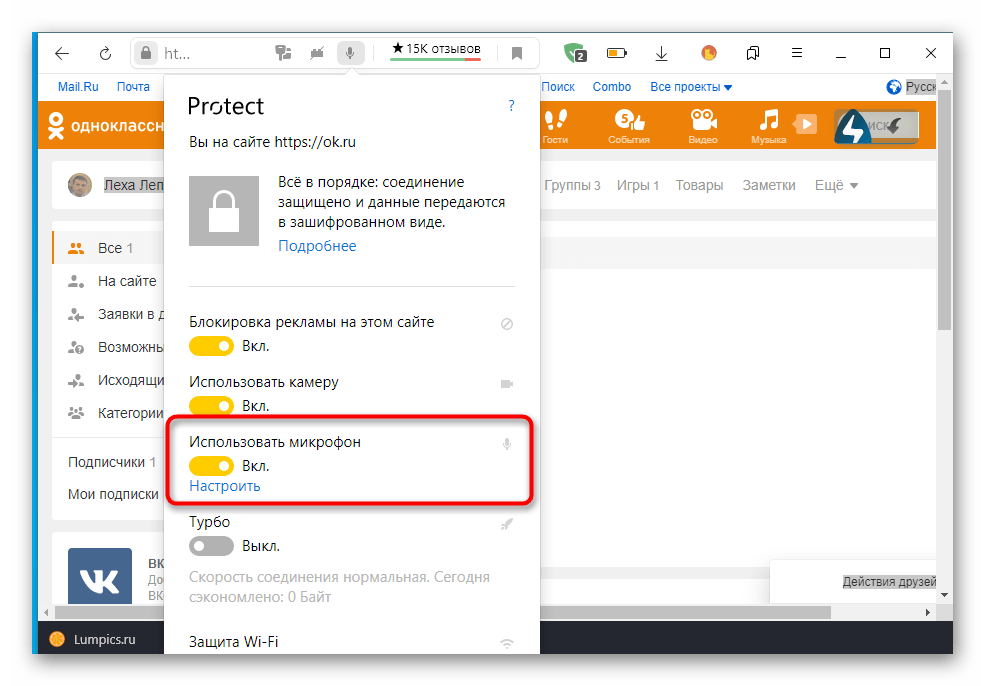Turn off the camera usage toggle
Viewport: 985px width, 686px height.
pos(211,406)
